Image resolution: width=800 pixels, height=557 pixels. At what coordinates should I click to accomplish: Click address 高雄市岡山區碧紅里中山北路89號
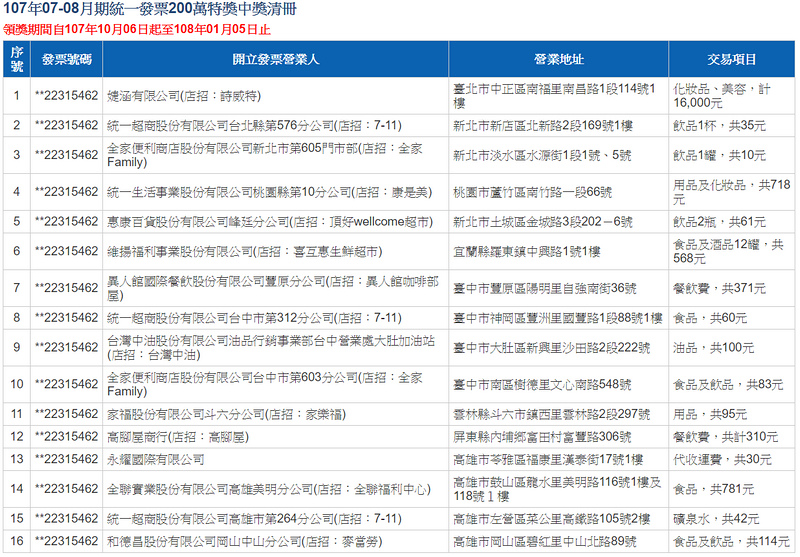(559, 541)
